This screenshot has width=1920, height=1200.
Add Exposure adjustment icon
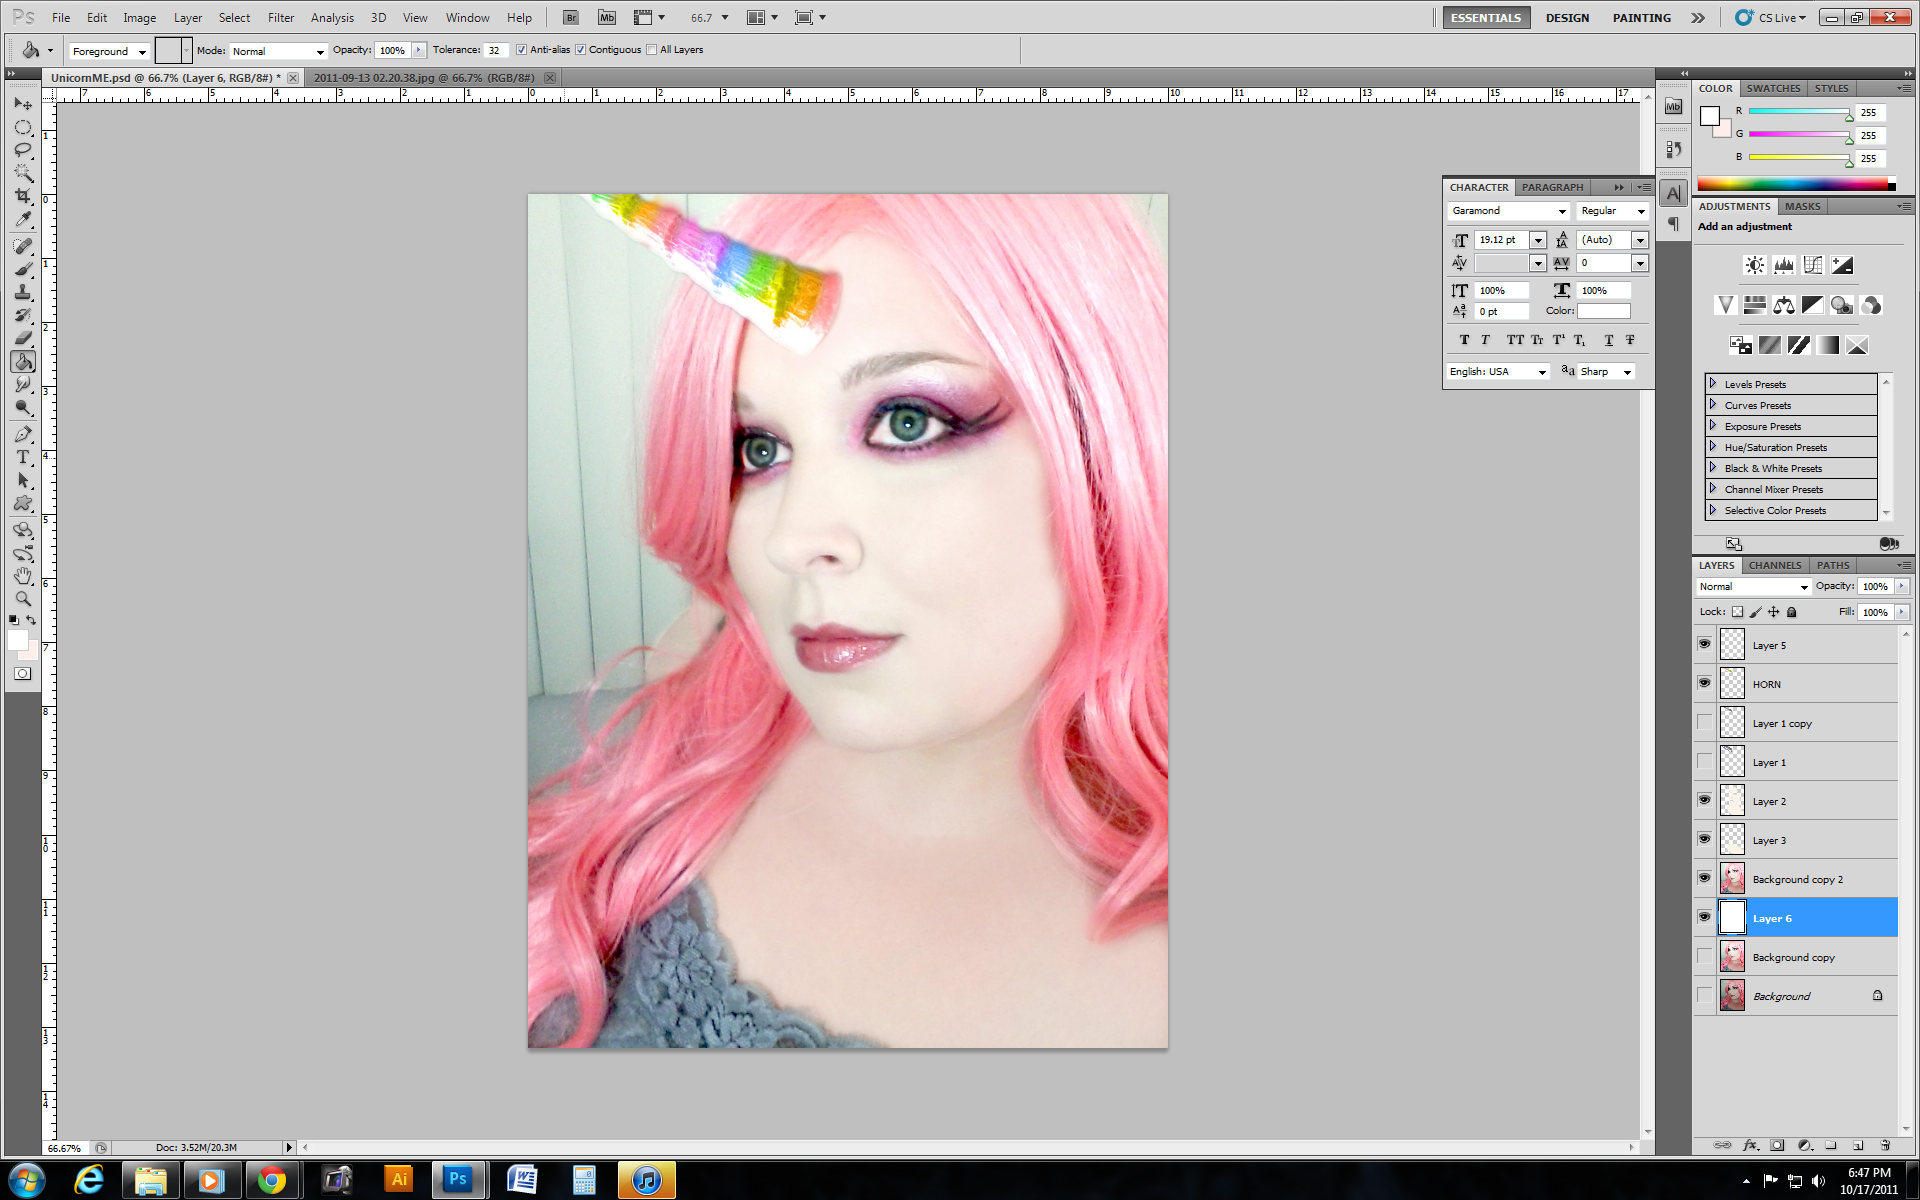(1842, 265)
